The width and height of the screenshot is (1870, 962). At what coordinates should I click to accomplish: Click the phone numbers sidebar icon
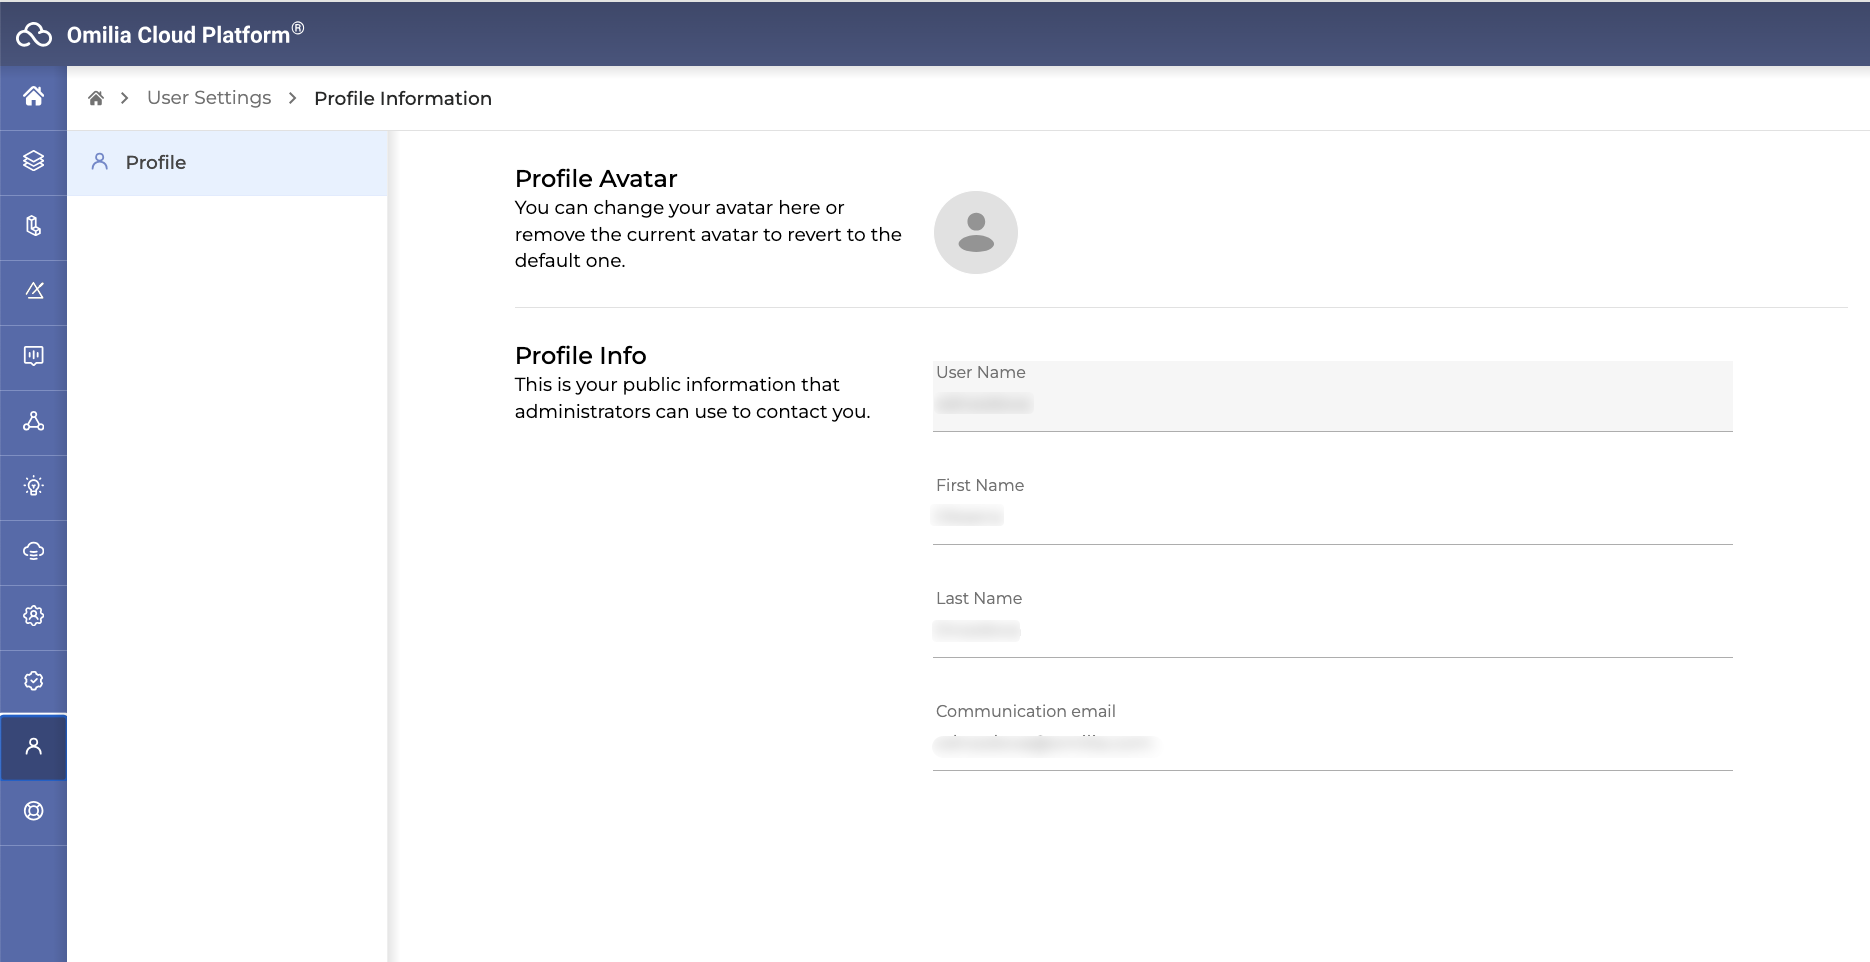[x=34, y=226]
